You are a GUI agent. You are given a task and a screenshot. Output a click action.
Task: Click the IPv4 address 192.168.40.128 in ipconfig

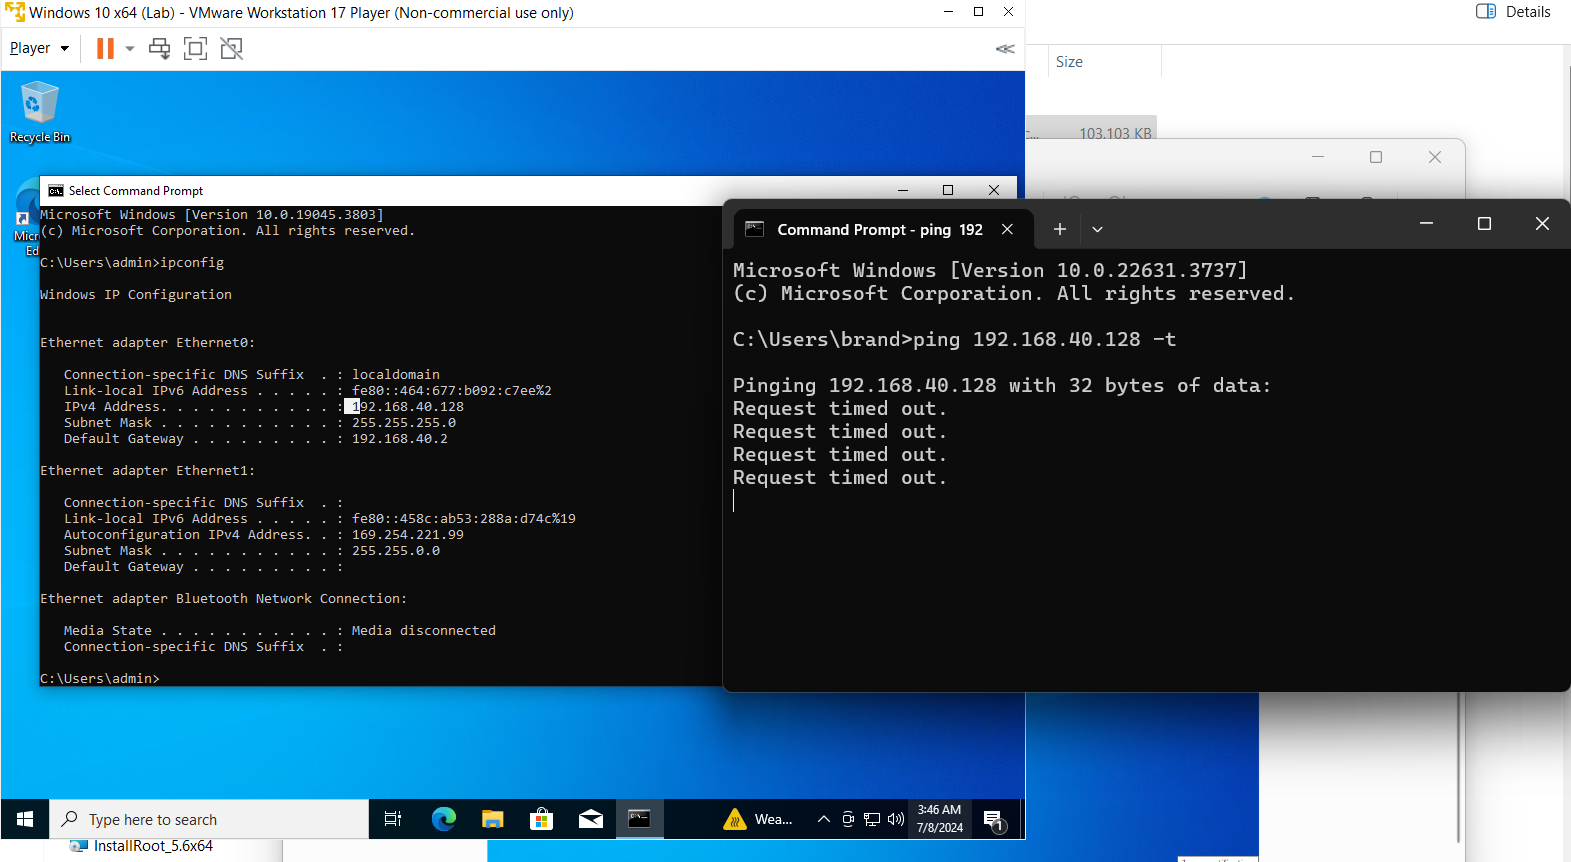pyautogui.click(x=408, y=407)
